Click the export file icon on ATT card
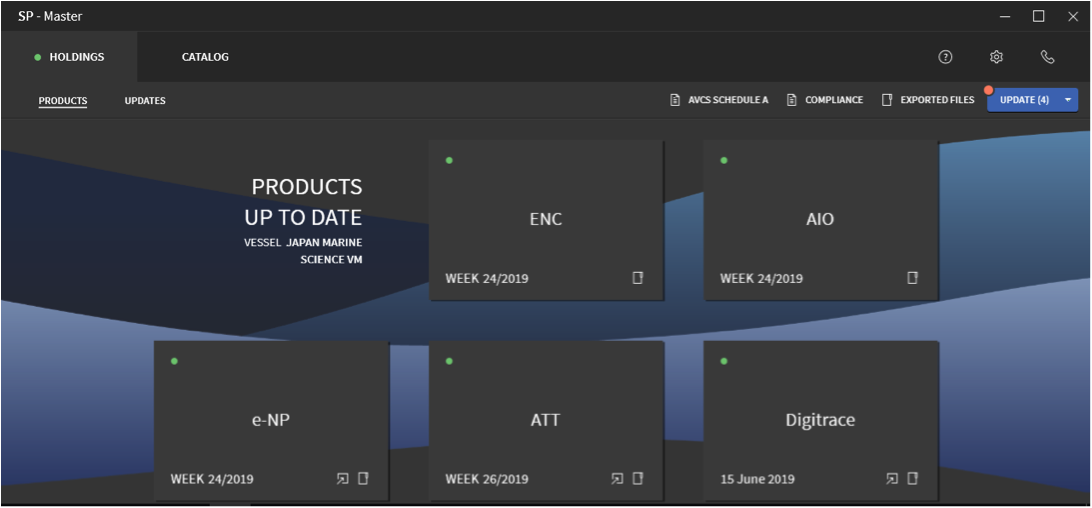 click(637, 479)
